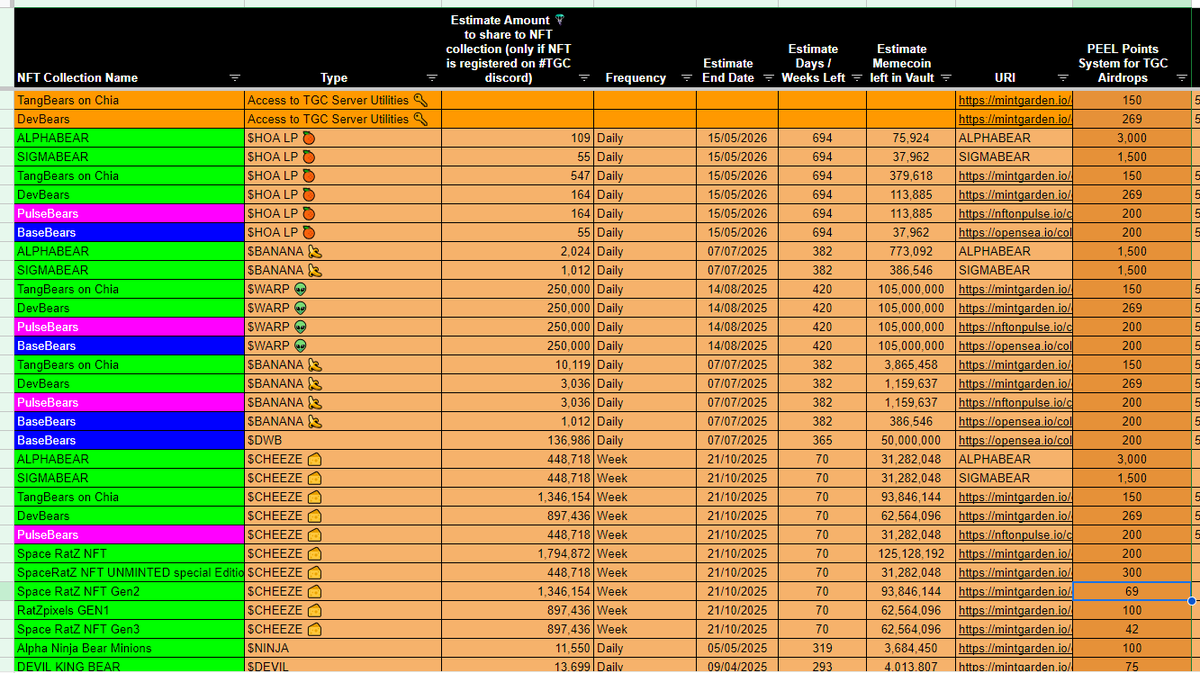Screen dimensions: 1200x673
Task: Select the estimate amount cell 136,986
Action: (x=518, y=441)
